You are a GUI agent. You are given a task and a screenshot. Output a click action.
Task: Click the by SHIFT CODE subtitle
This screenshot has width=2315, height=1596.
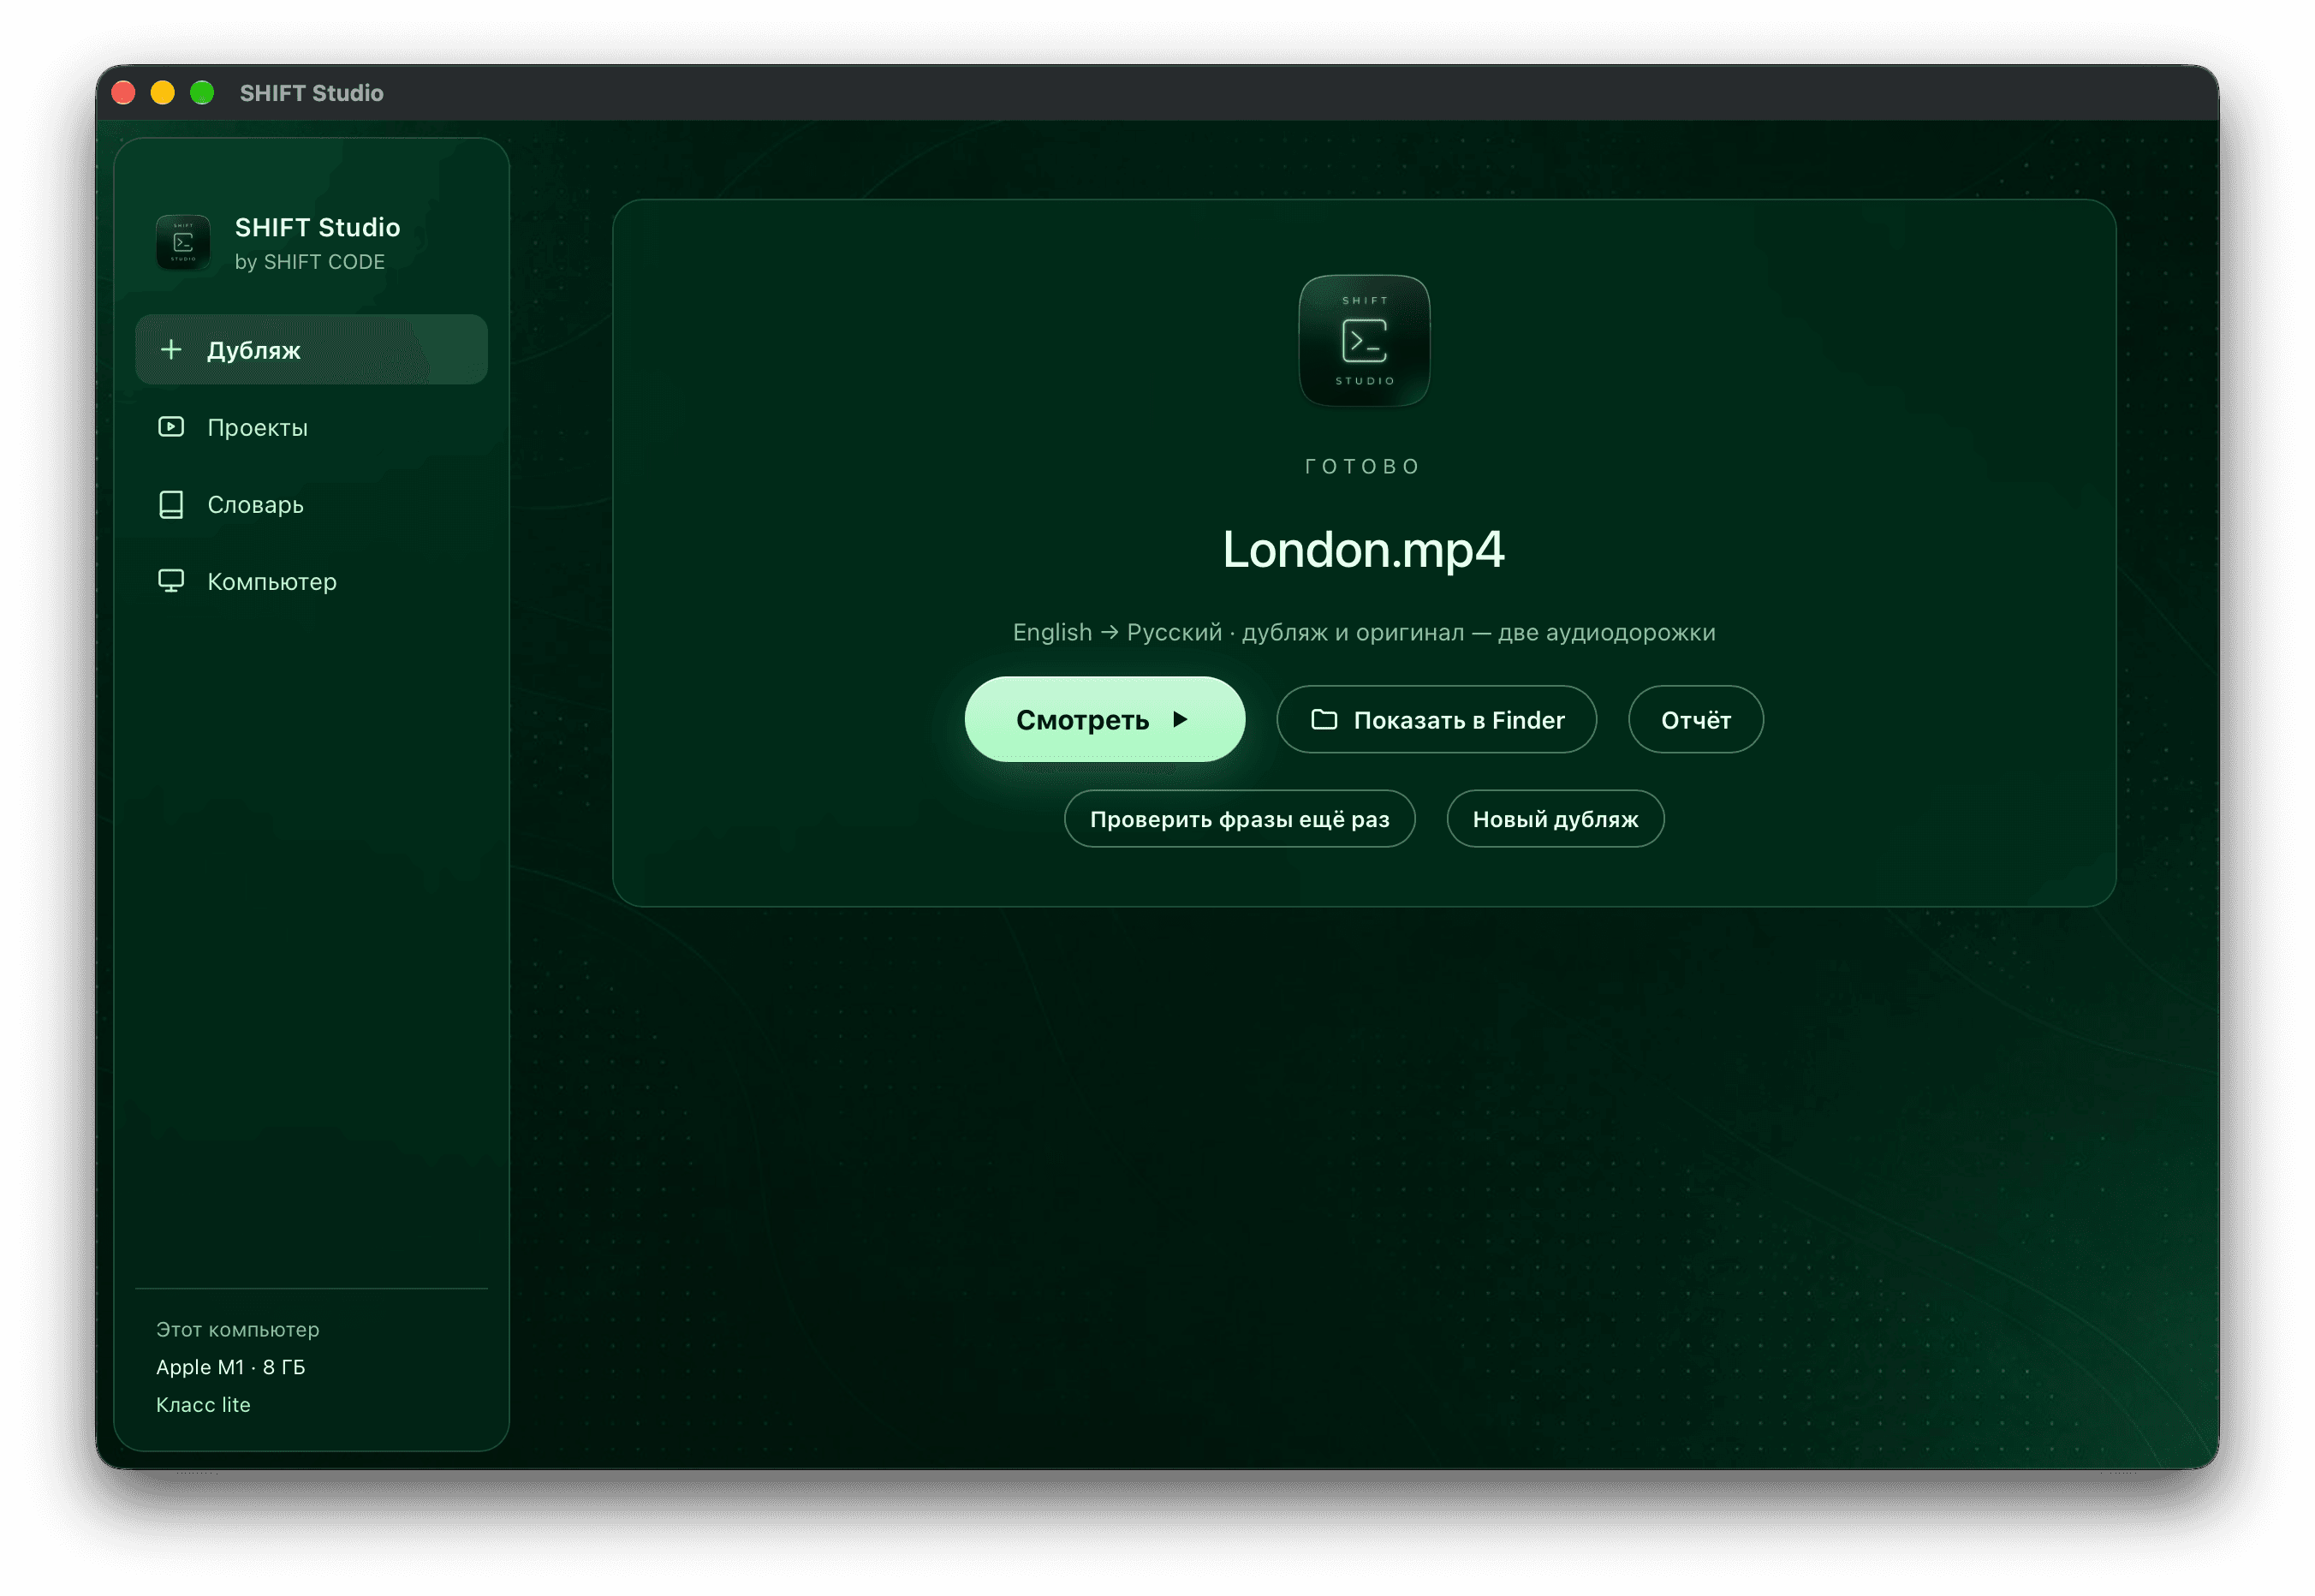[x=309, y=262]
